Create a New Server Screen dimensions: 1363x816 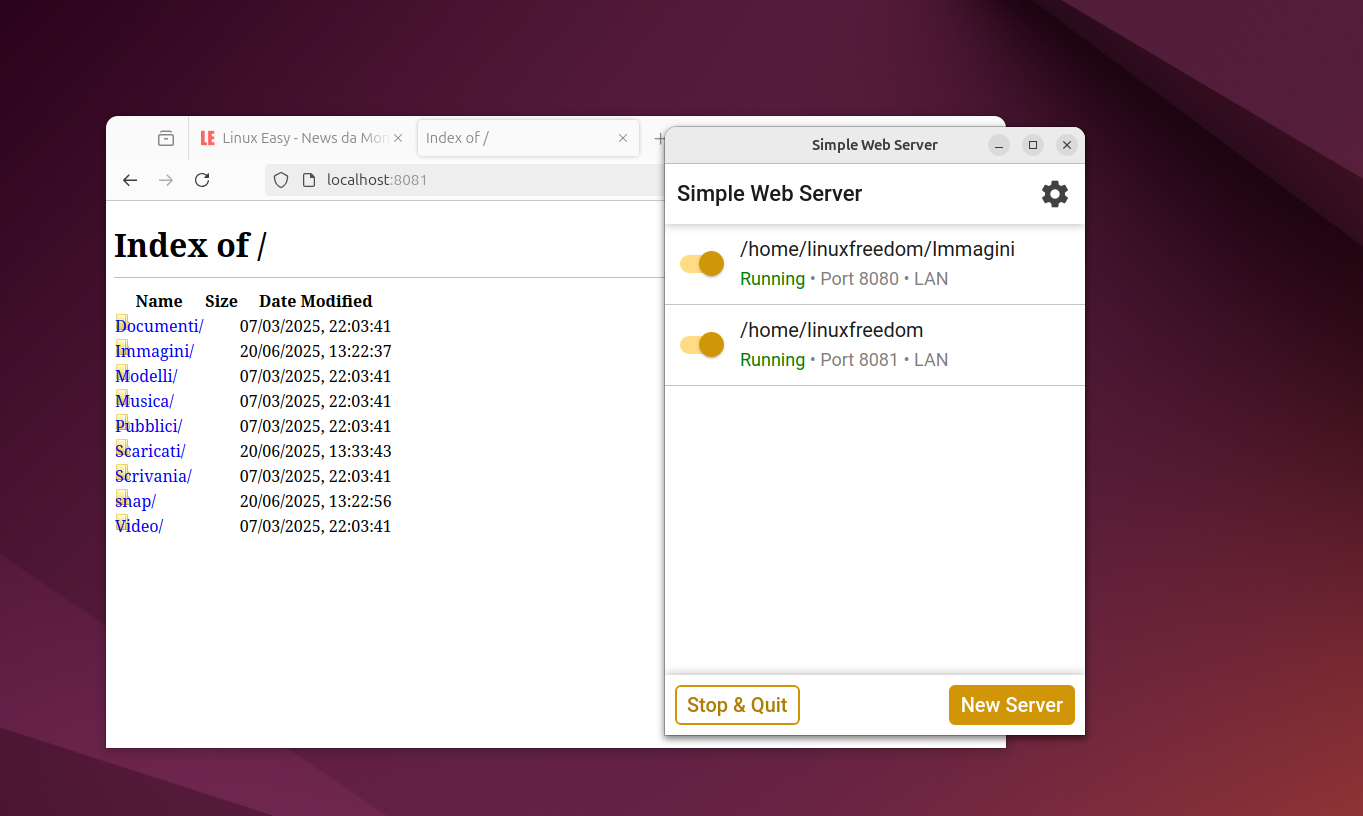click(1012, 705)
